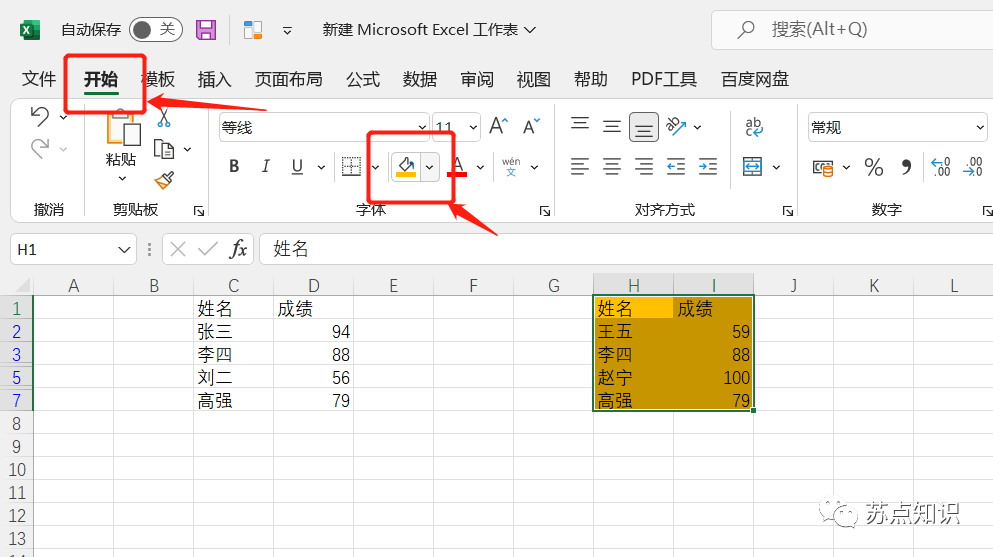Click the search box 搜索(Alt+Q)

click(852, 30)
